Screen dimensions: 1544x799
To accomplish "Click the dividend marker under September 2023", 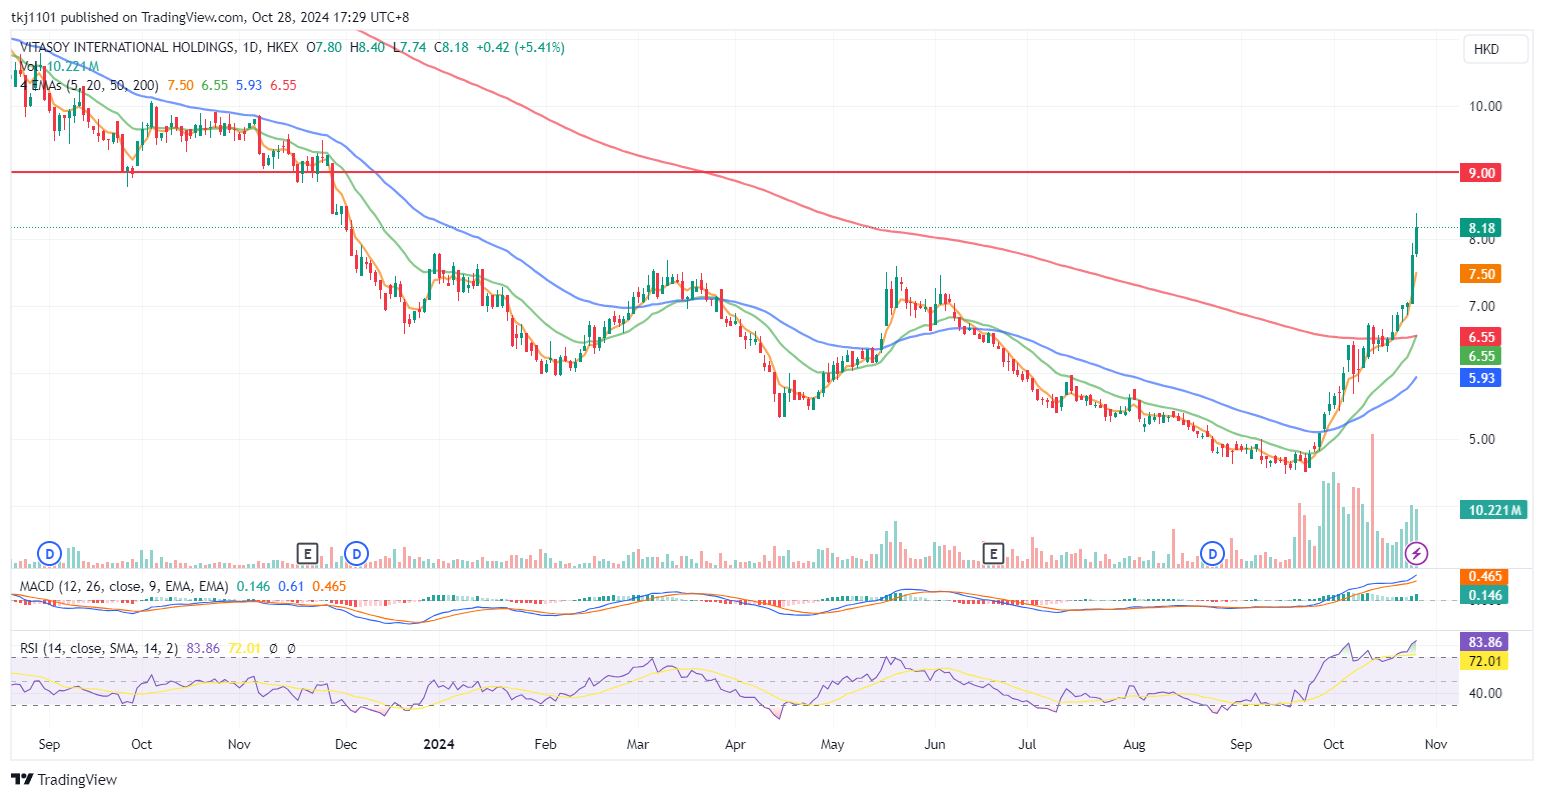I will tap(49, 553).
